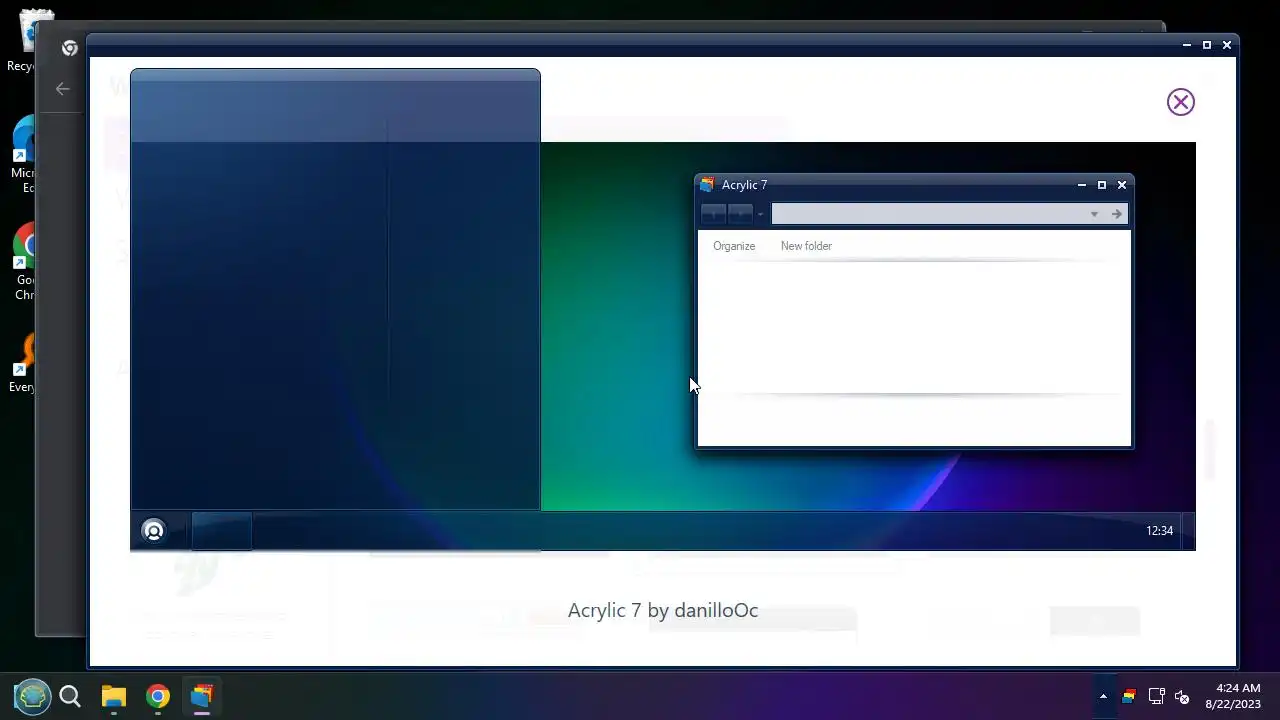The image size is (1280, 720).
Task: Open taskbar search magnifier
Action: point(70,696)
